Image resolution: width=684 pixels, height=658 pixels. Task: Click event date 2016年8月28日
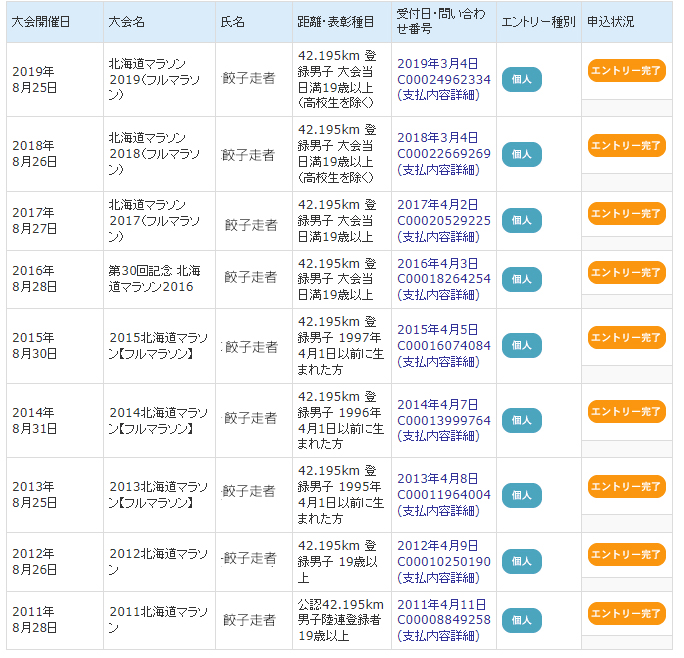[34, 279]
